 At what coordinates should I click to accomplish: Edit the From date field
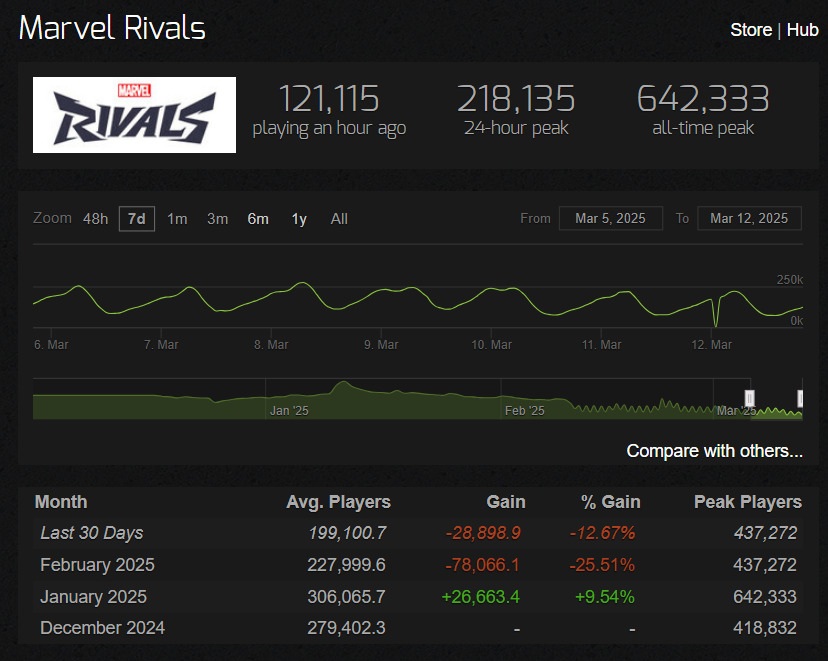tap(610, 218)
